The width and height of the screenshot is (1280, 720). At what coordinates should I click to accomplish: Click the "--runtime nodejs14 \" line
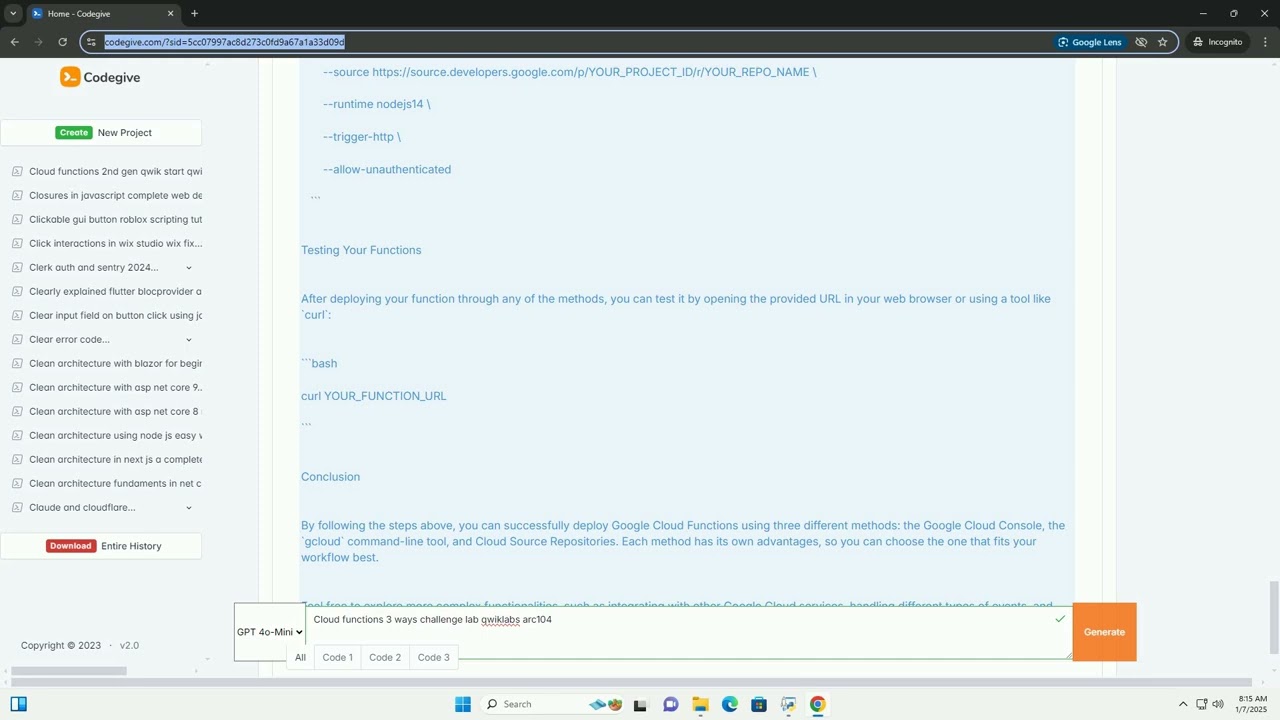(377, 104)
